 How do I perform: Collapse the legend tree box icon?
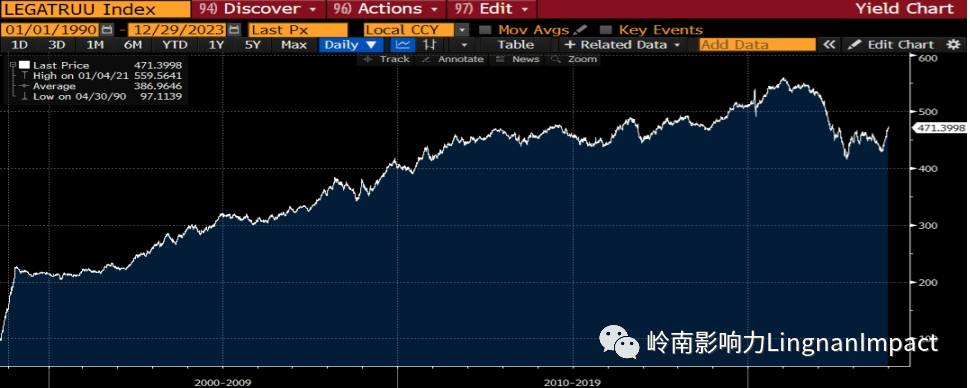[13, 64]
